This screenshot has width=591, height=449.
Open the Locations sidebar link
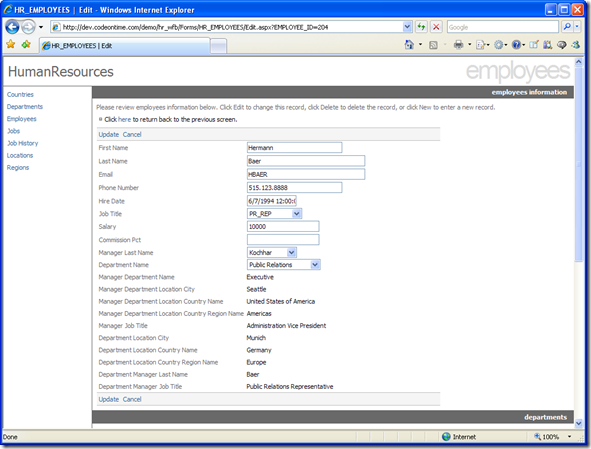pos(20,155)
